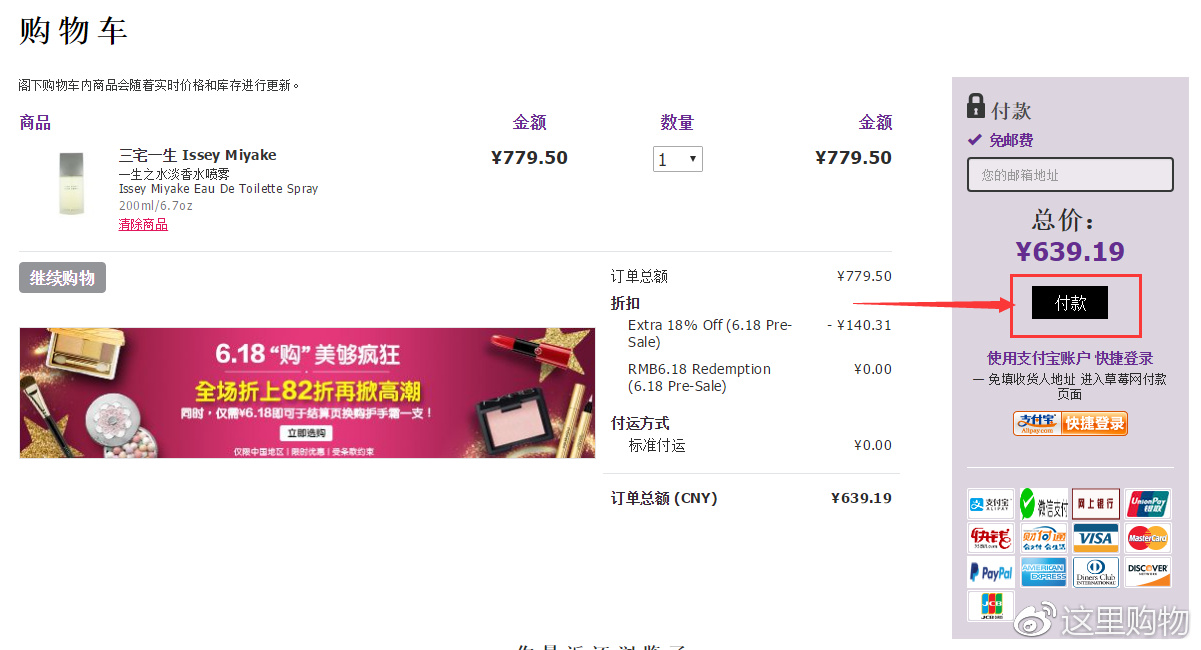Choose the JCB card icon

click(x=991, y=606)
